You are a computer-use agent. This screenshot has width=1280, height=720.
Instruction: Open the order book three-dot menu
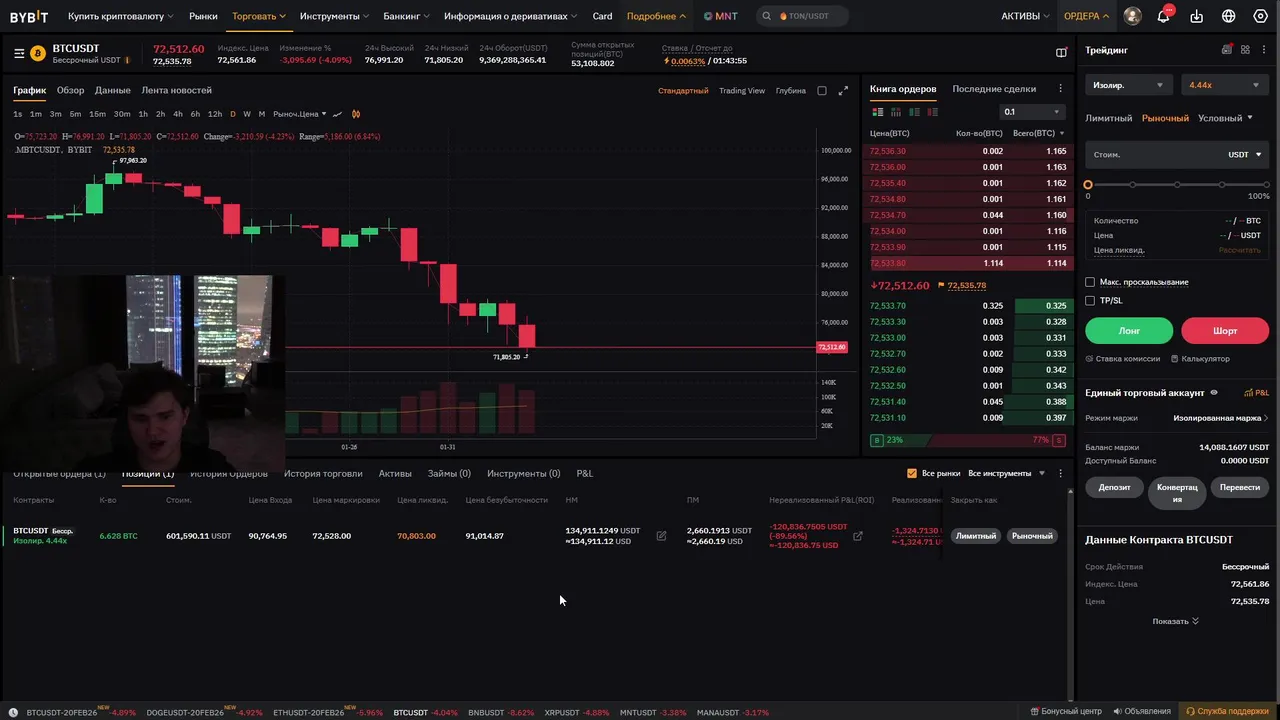pyautogui.click(x=1060, y=89)
